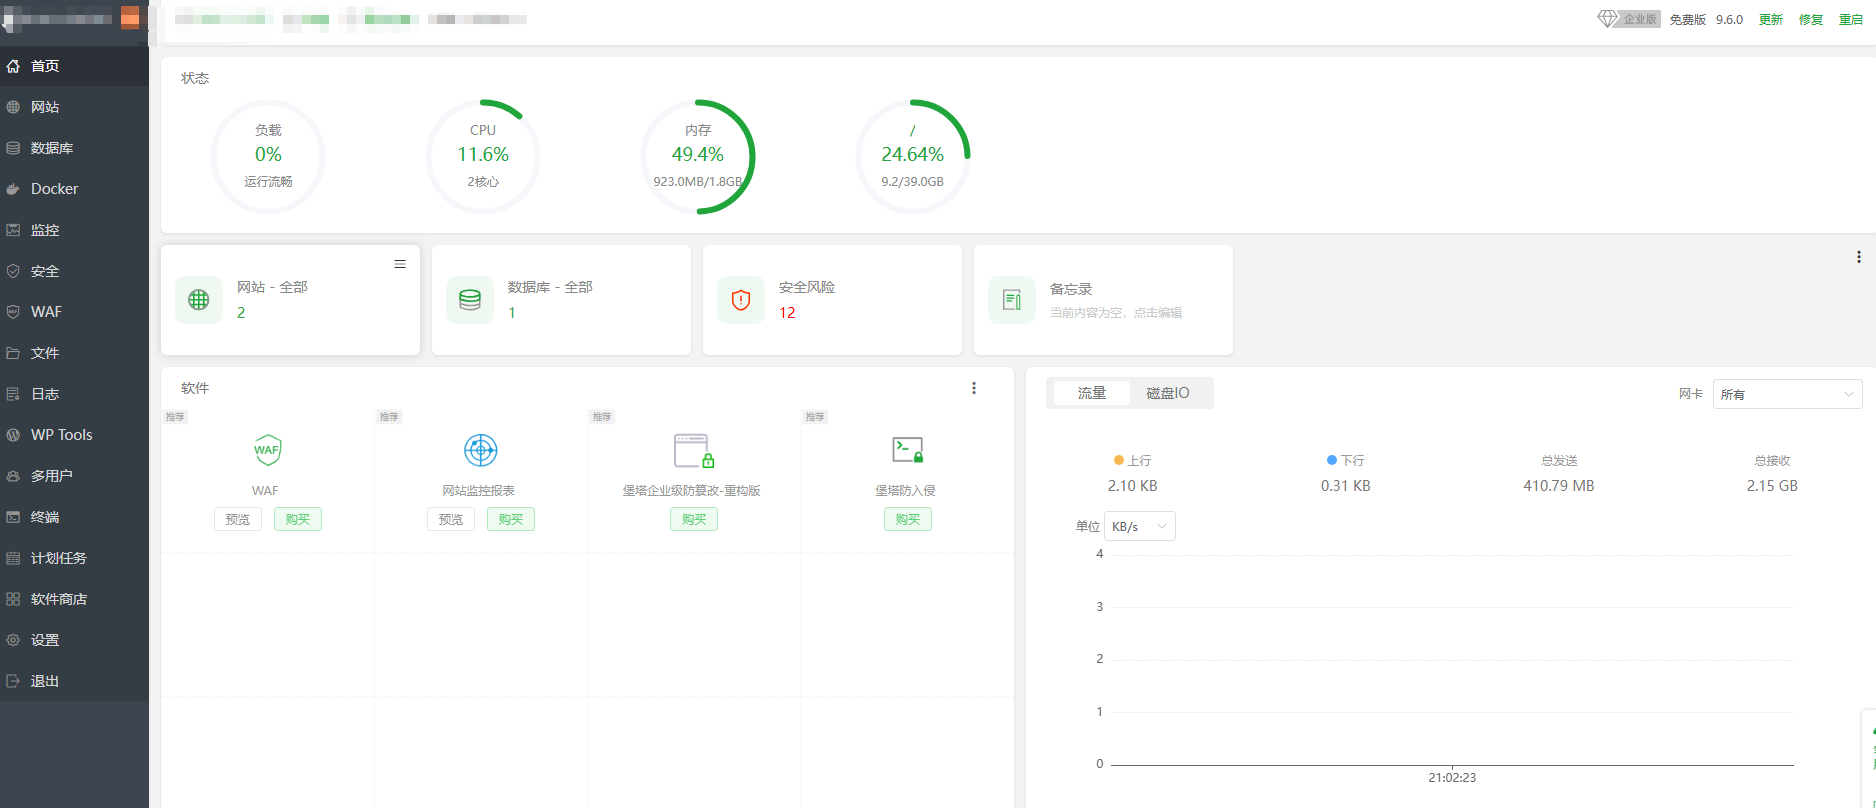Click the 终端 terminal icon in sidebar

click(x=13, y=517)
